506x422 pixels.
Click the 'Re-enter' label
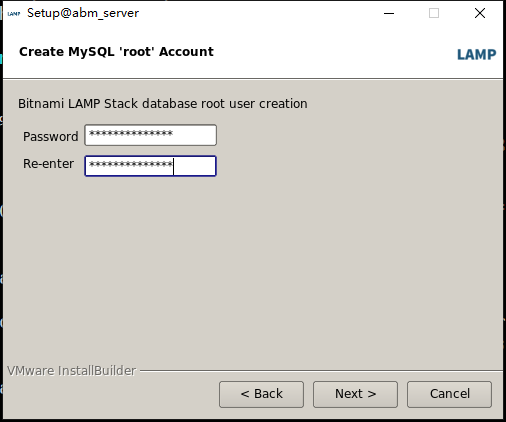click(x=48, y=164)
